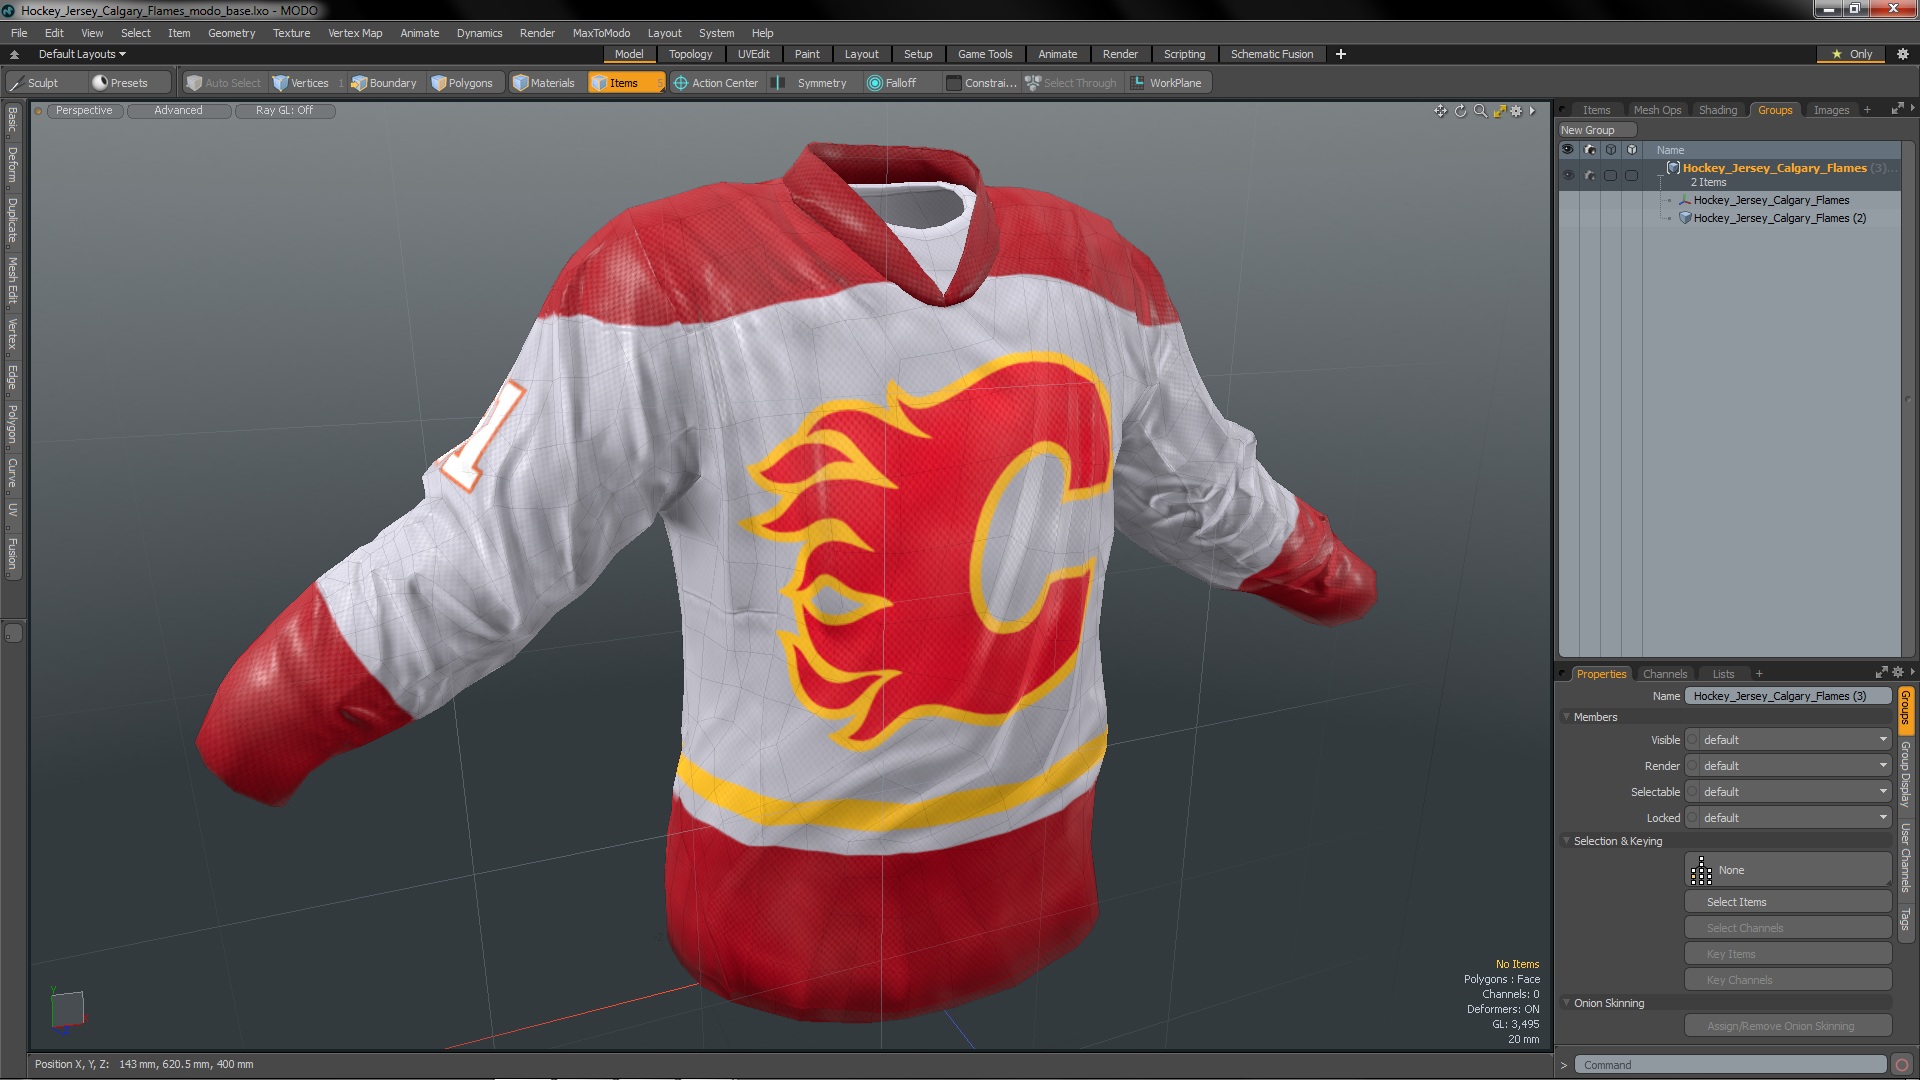Toggle render camera for Hockey_Jersey_Calgary_Flames group

1590,175
